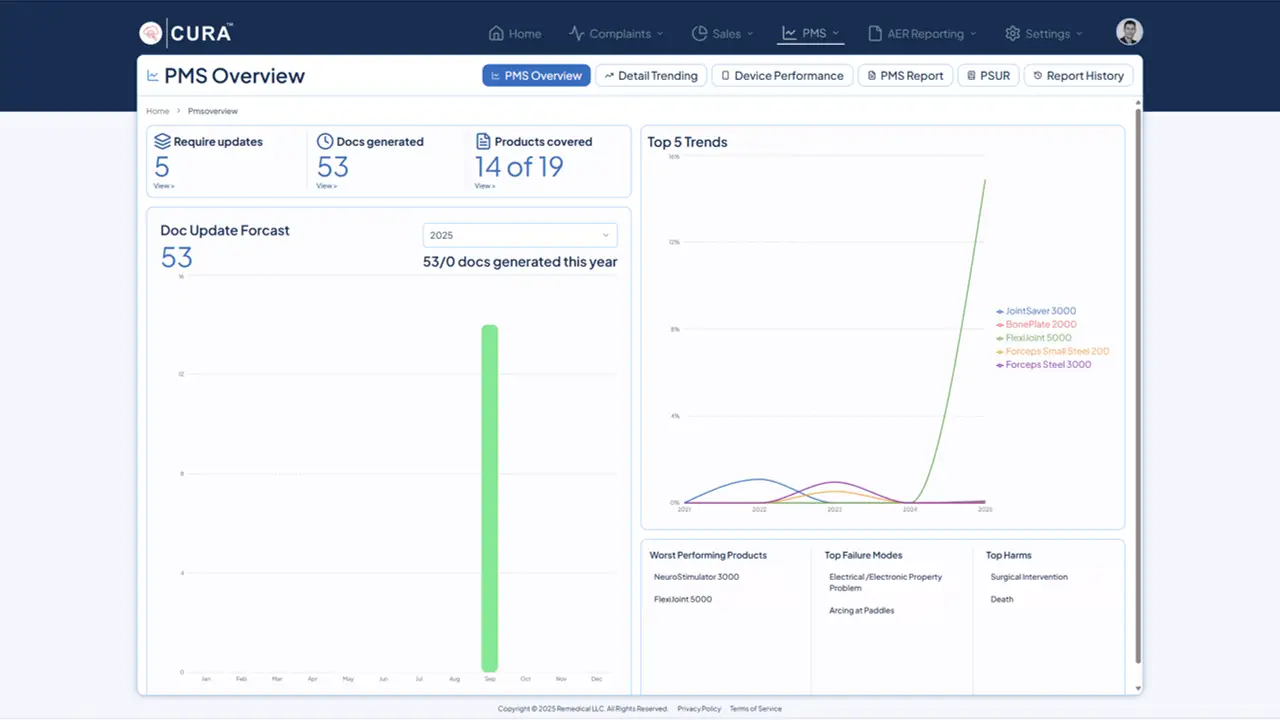1280x720 pixels.
Task: Expand the PMS navigation menu
Action: (812, 33)
